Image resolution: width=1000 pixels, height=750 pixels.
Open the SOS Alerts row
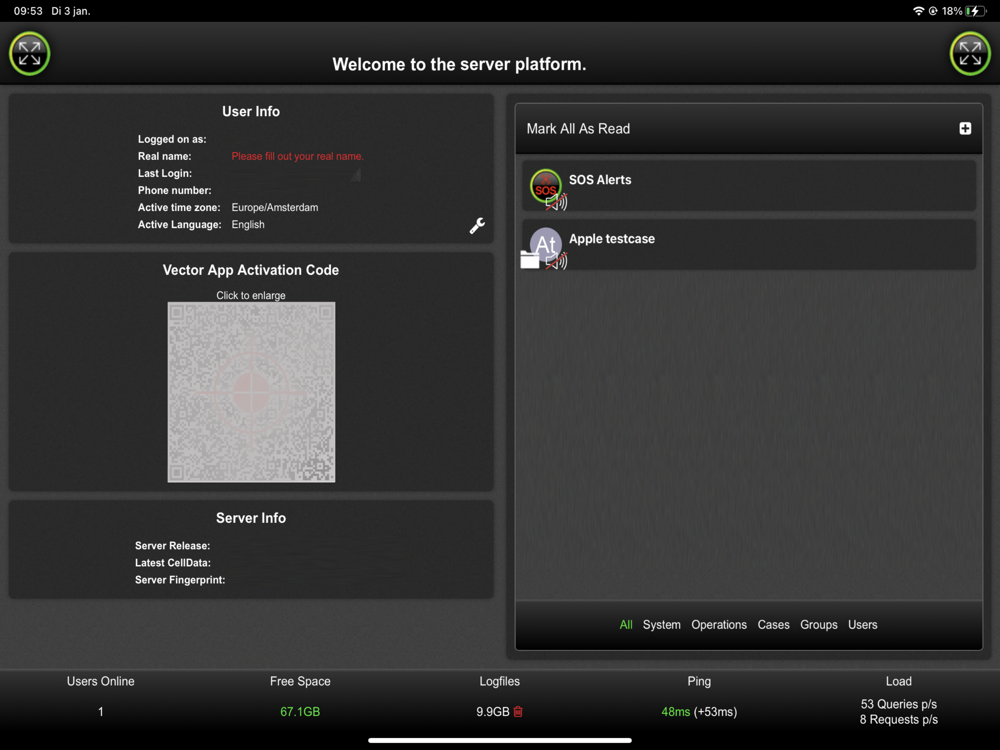pyautogui.click(x=749, y=186)
